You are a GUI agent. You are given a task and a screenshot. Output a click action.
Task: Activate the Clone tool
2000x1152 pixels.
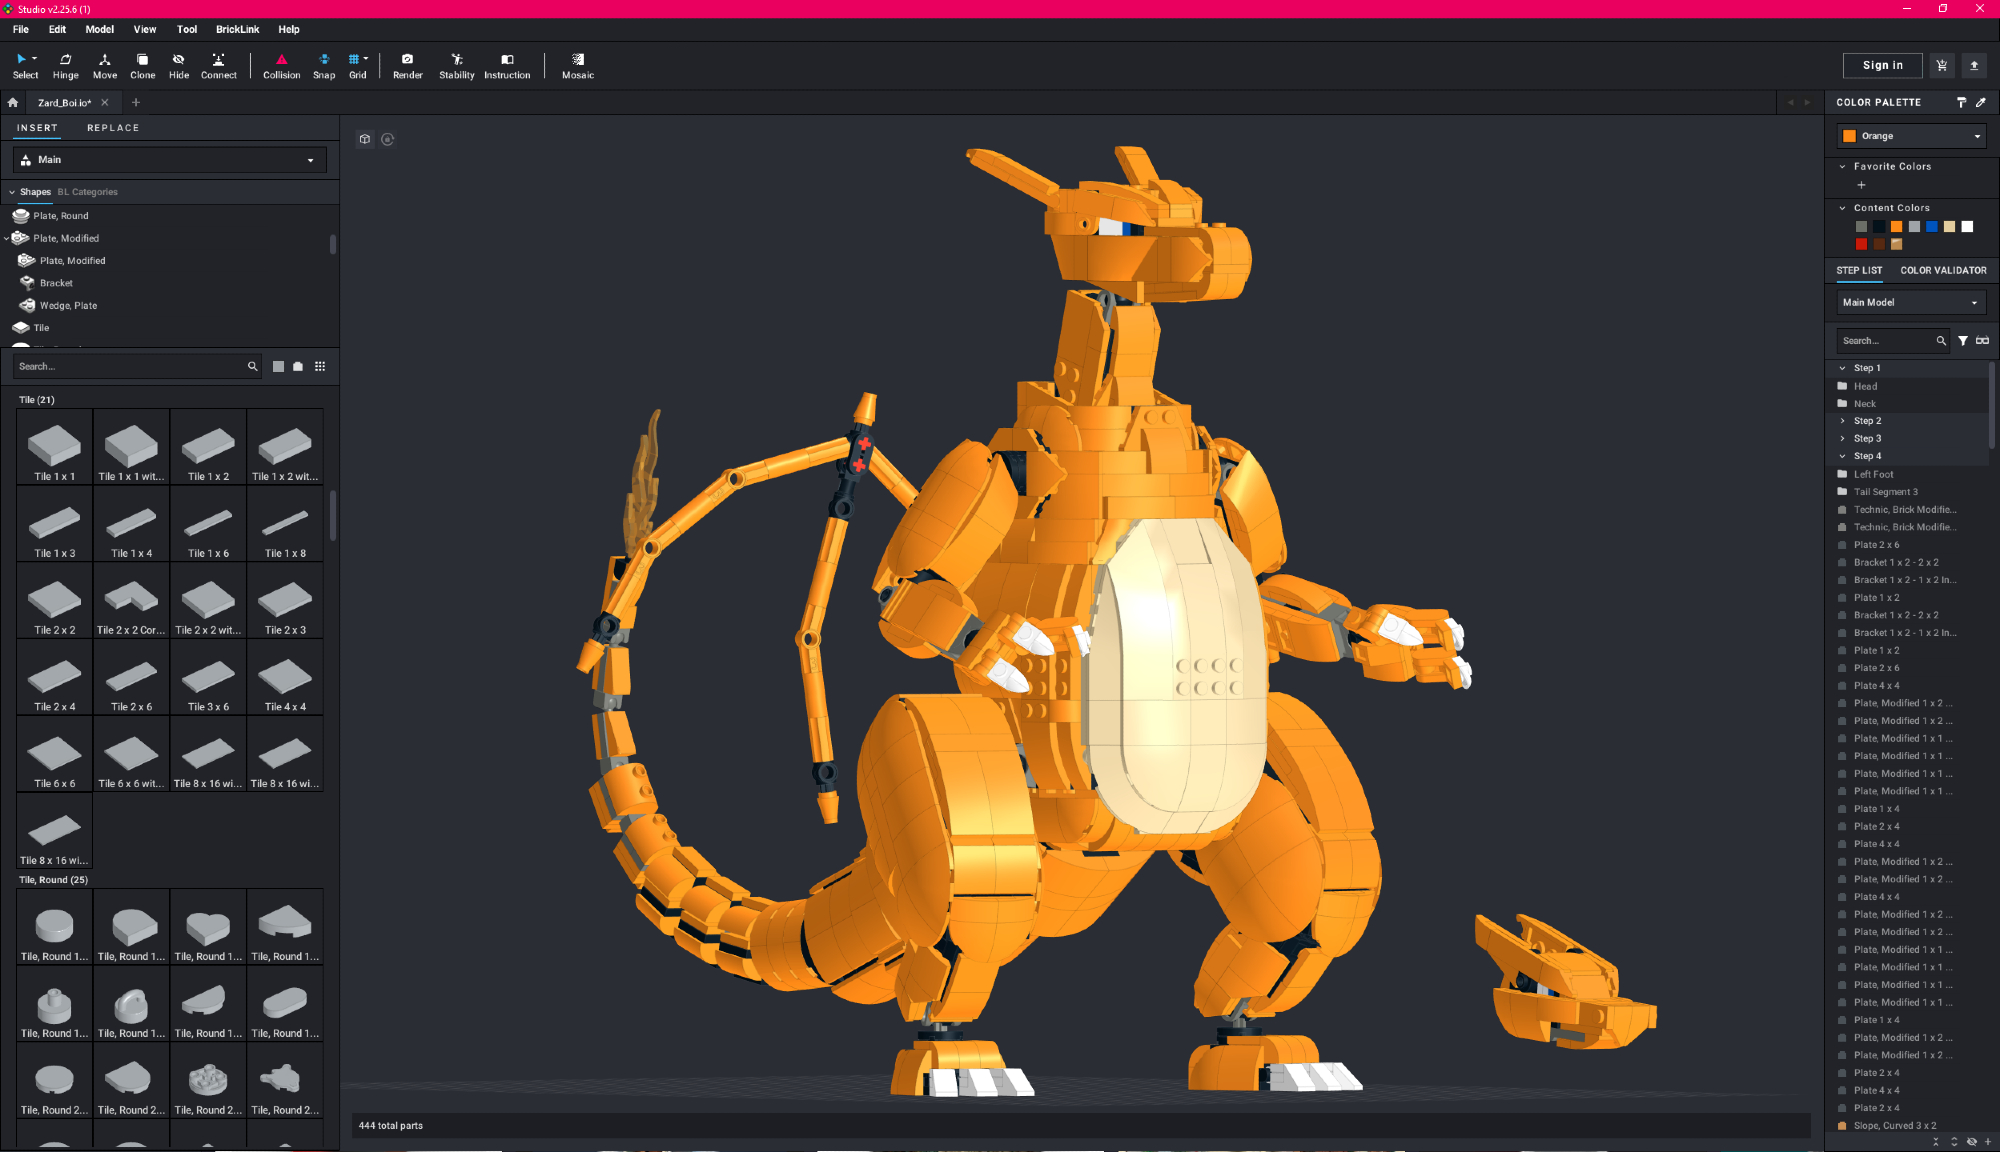tap(142, 66)
